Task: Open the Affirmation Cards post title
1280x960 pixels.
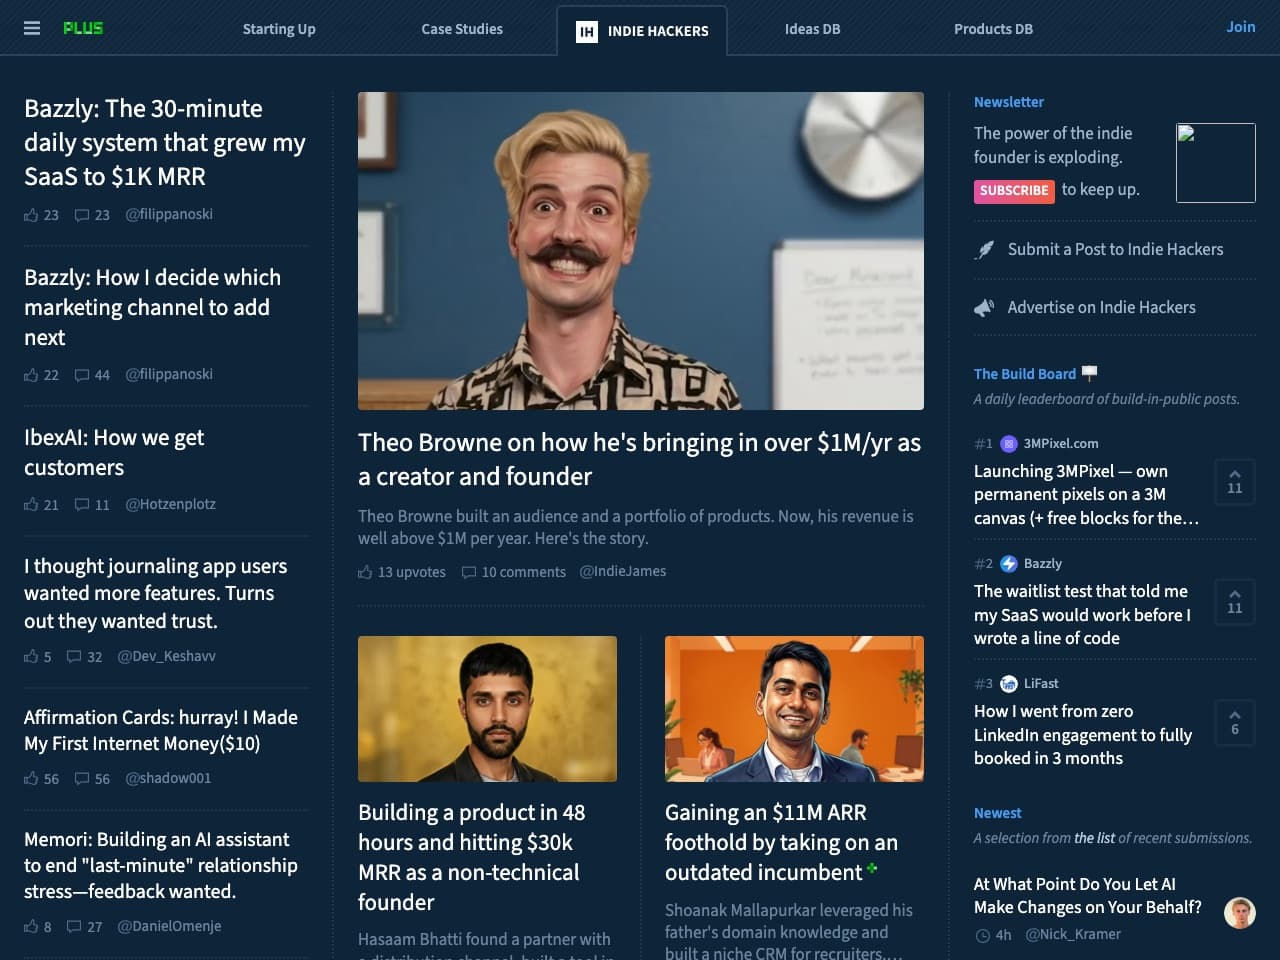Action: tap(161, 731)
